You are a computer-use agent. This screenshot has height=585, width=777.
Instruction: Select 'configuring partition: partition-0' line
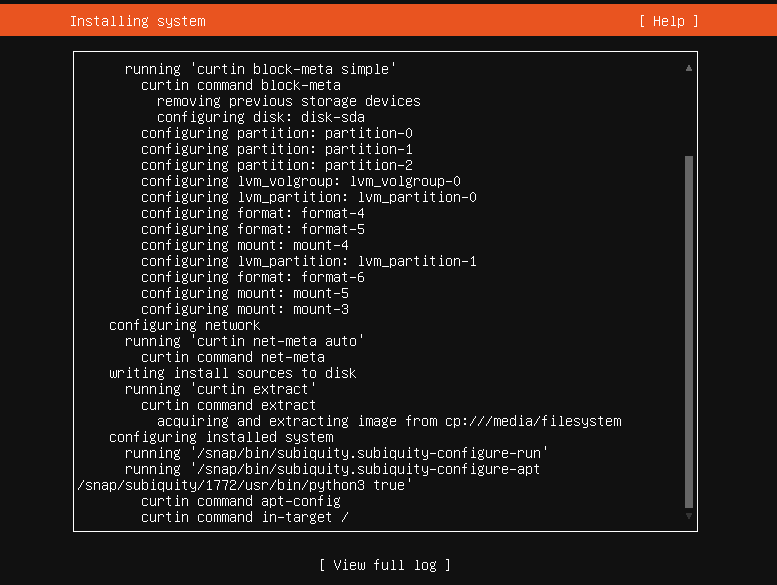point(277,133)
